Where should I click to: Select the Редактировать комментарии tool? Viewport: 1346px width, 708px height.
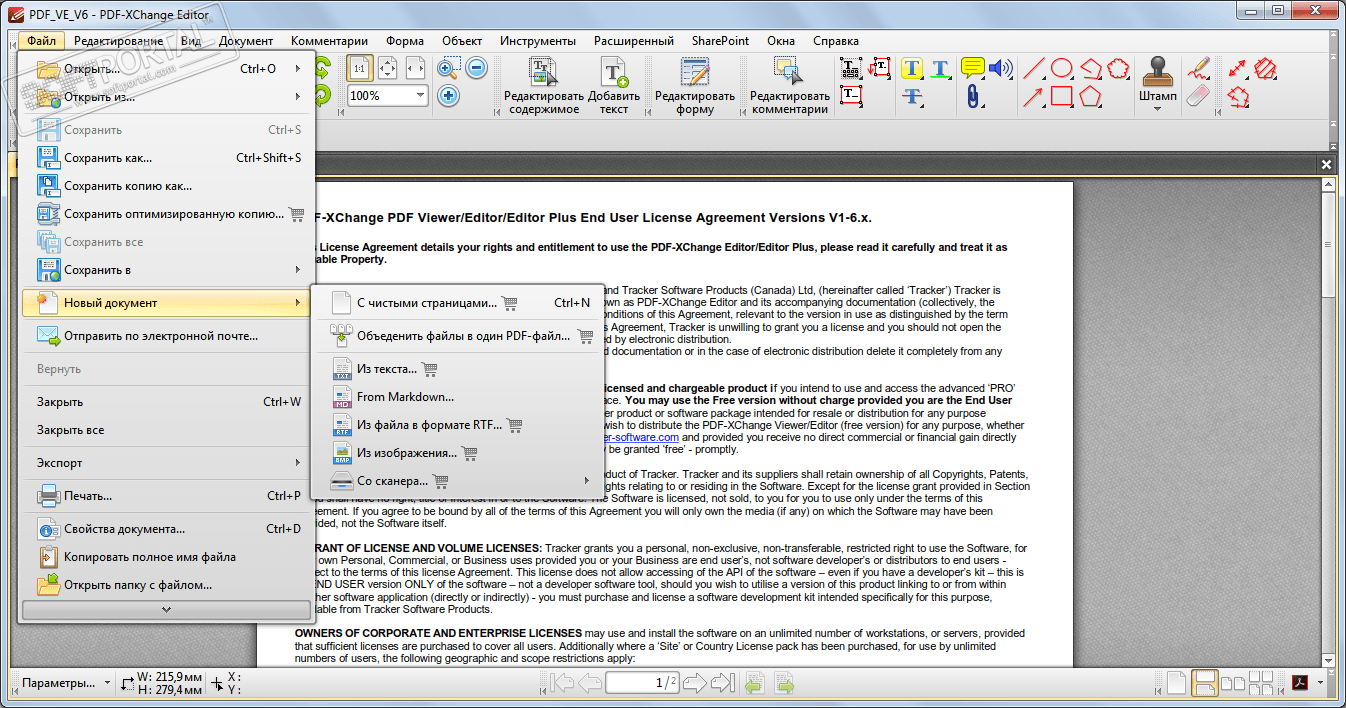(x=789, y=86)
